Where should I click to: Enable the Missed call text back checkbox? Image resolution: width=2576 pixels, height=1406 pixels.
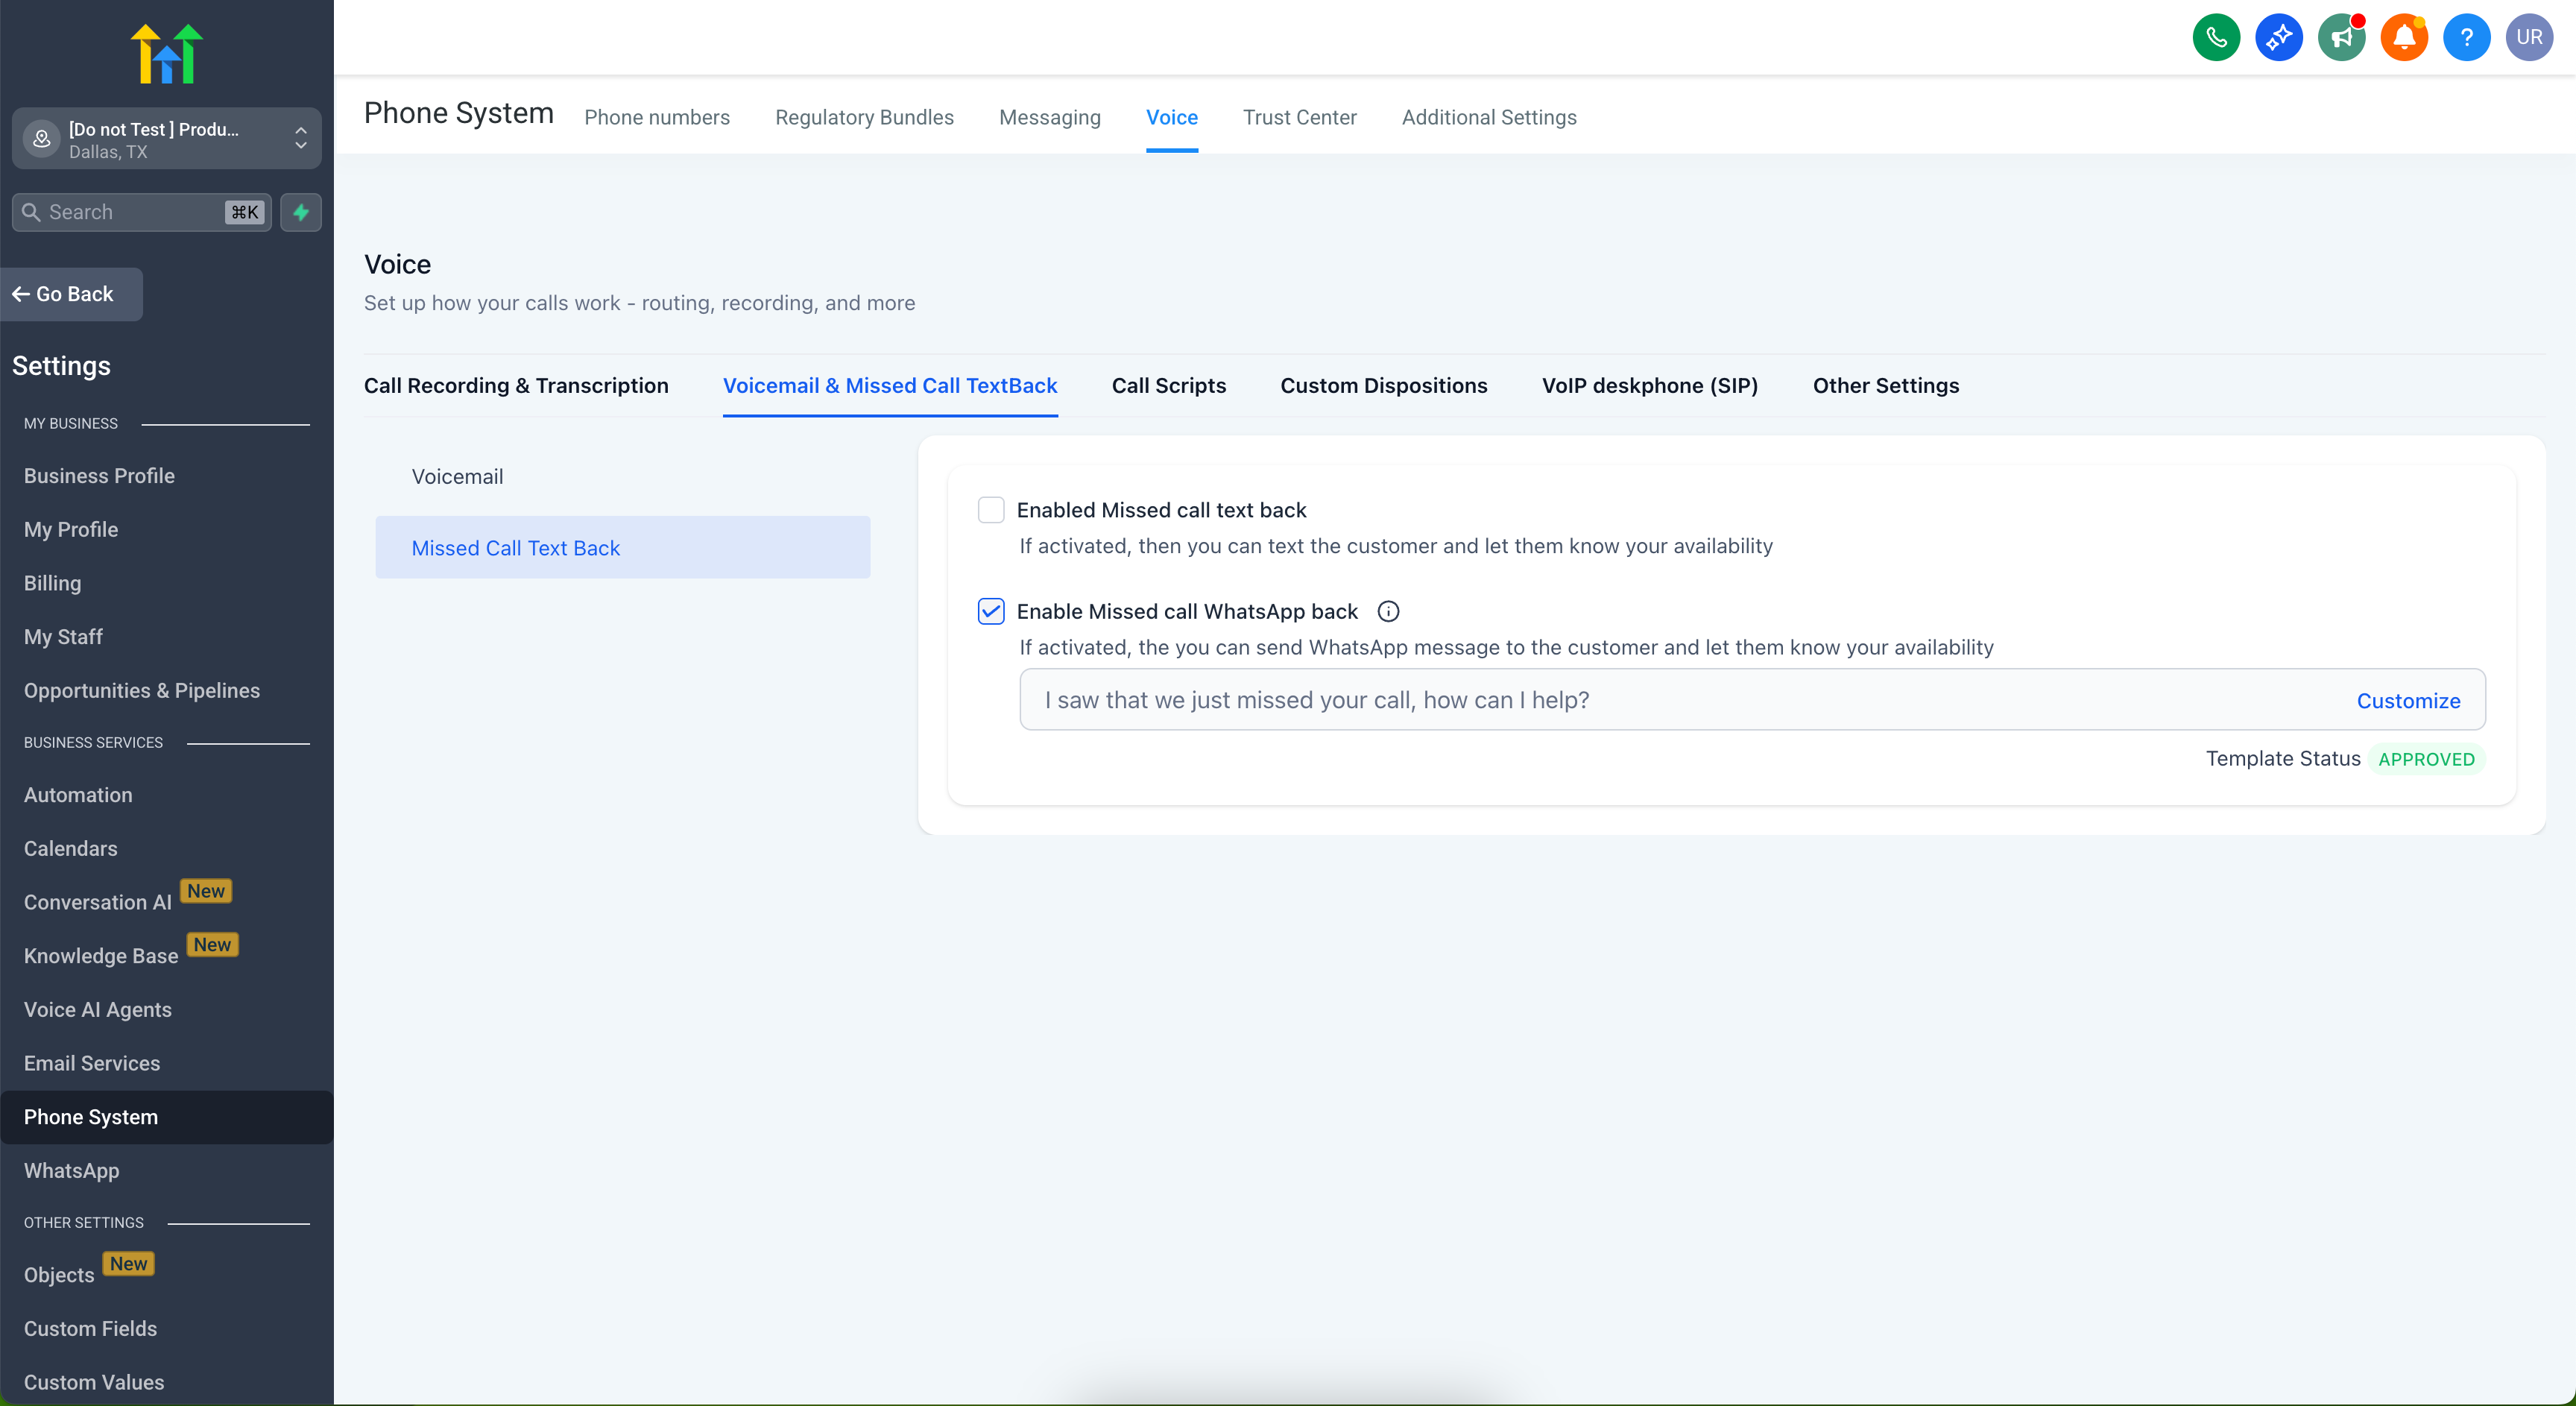coord(990,510)
